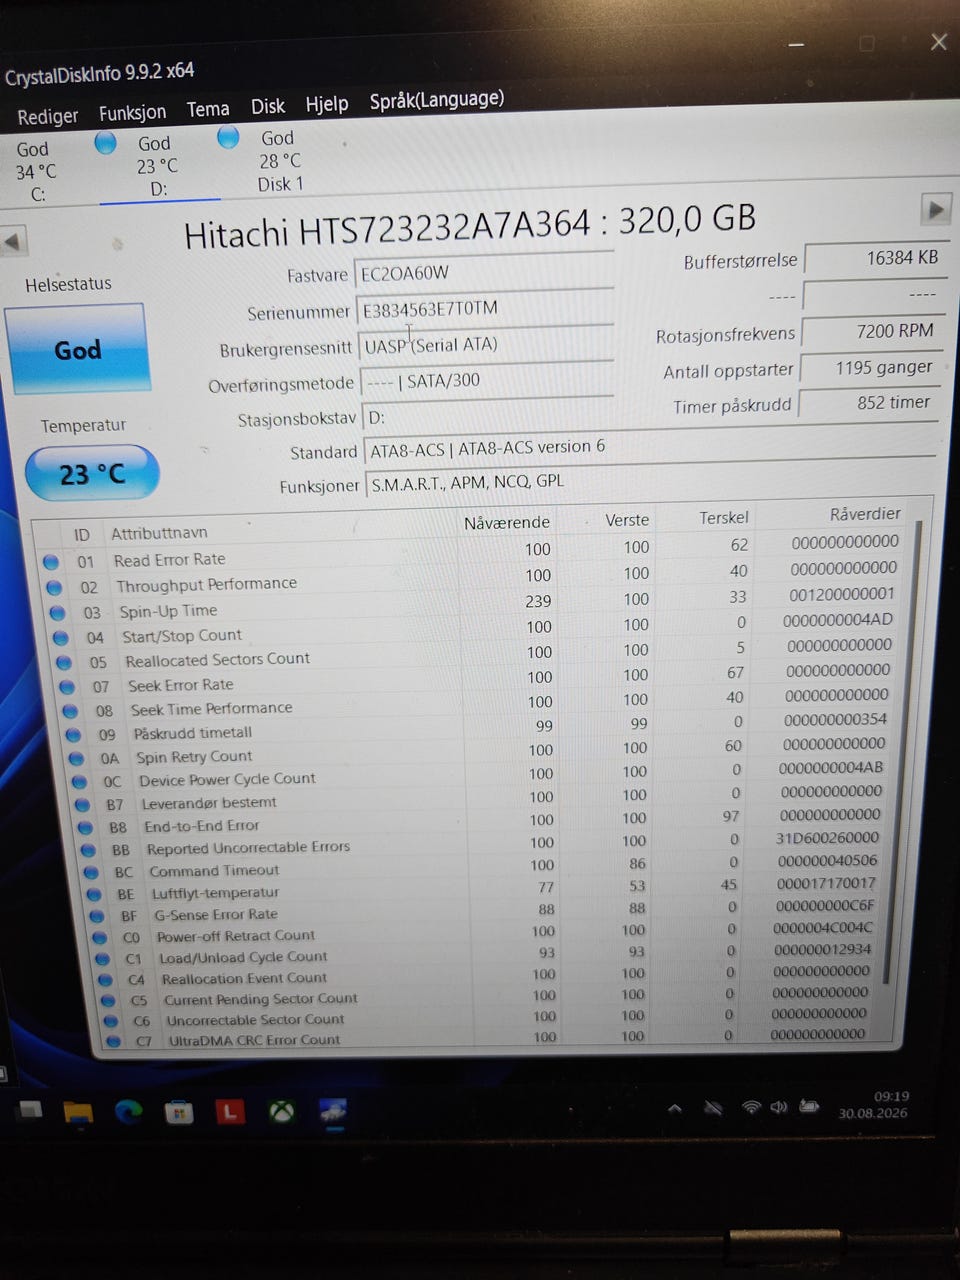Open the red L app from the taskbar

(x=230, y=1110)
